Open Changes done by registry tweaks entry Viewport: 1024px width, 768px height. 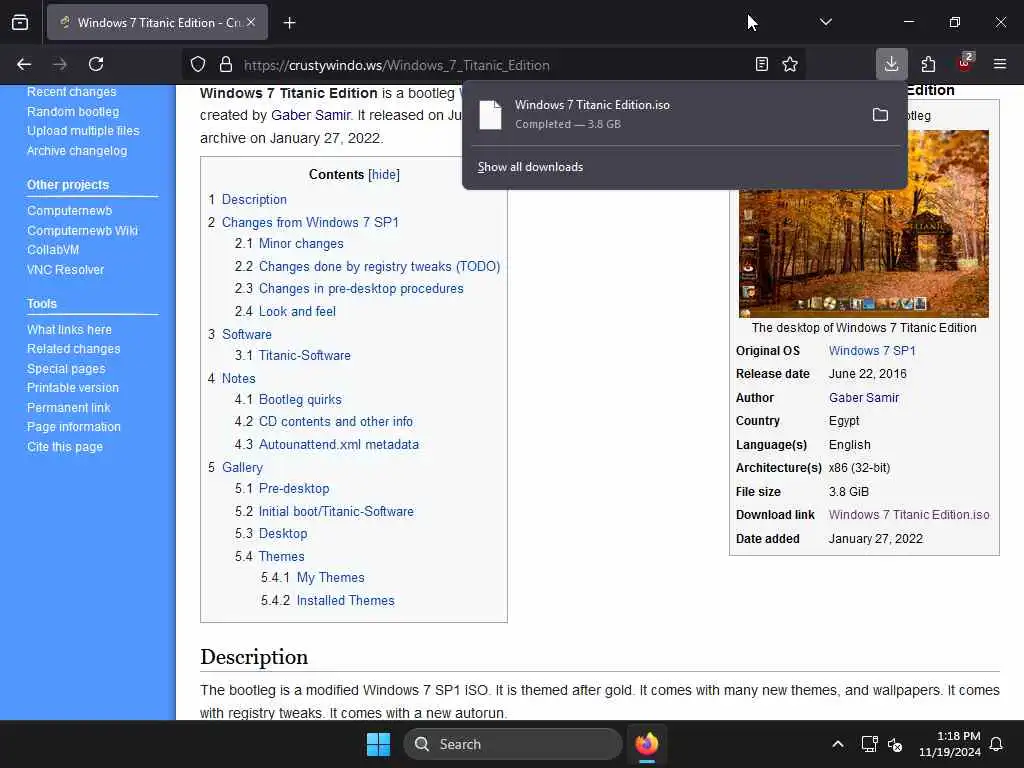click(368, 266)
